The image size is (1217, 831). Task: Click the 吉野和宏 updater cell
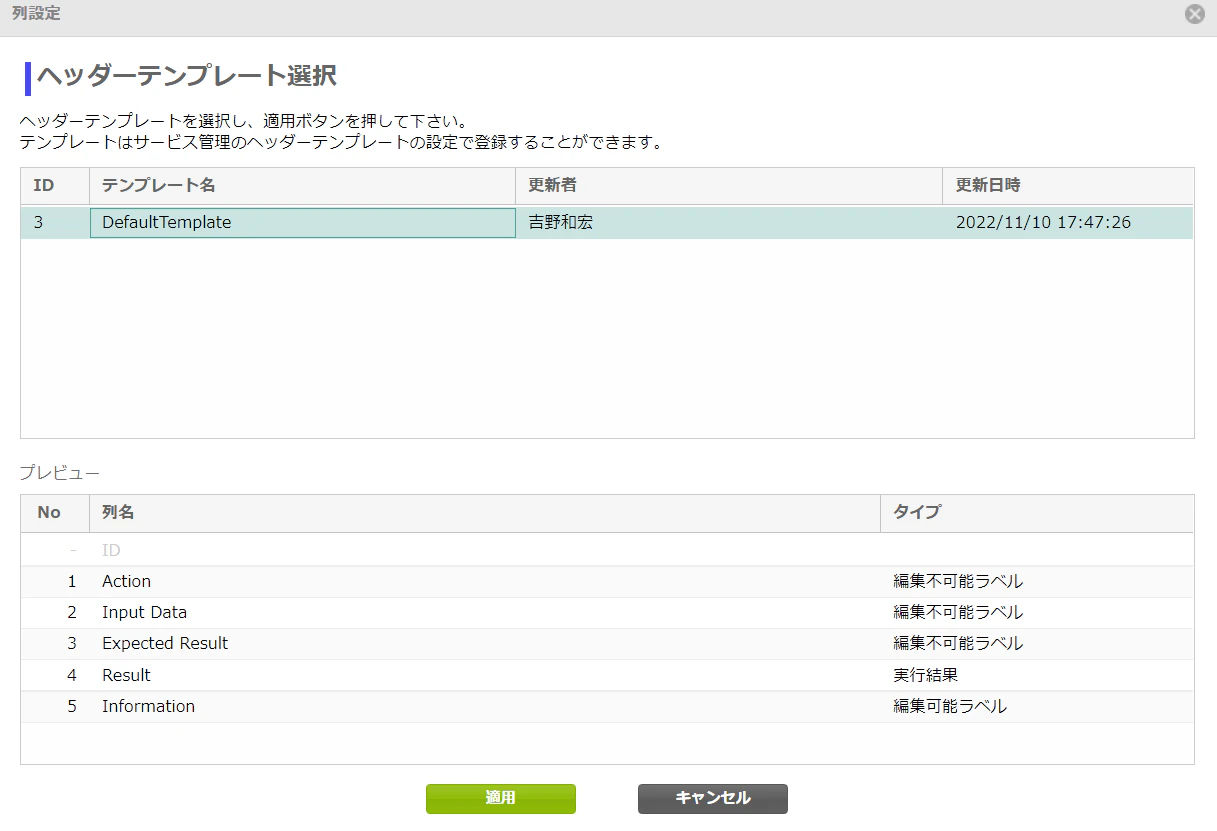[729, 222]
